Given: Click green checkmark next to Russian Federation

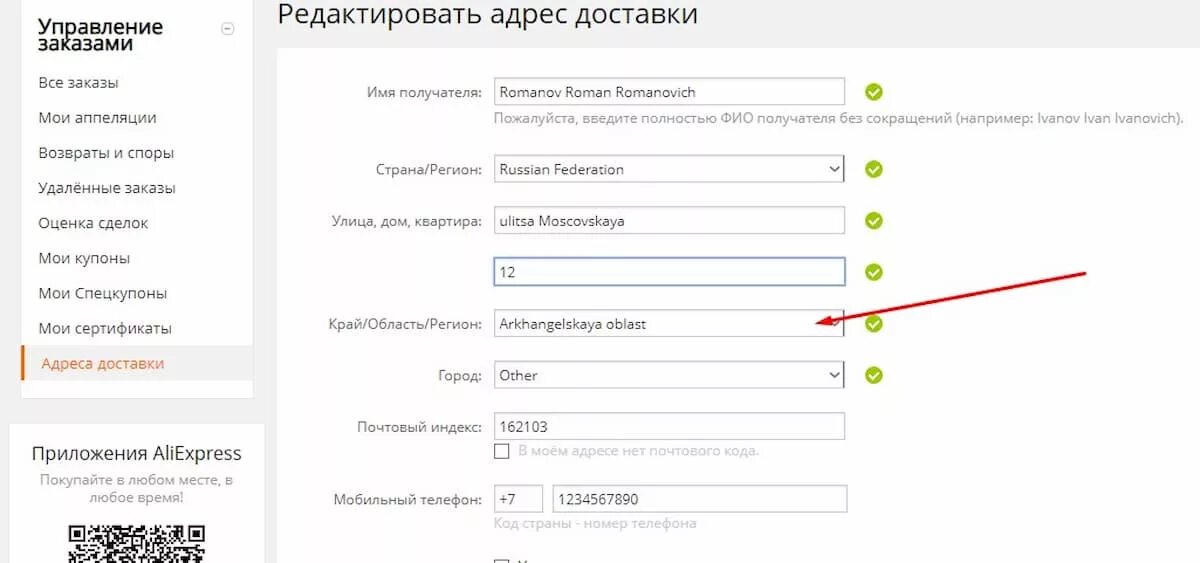Looking at the screenshot, I should (874, 169).
